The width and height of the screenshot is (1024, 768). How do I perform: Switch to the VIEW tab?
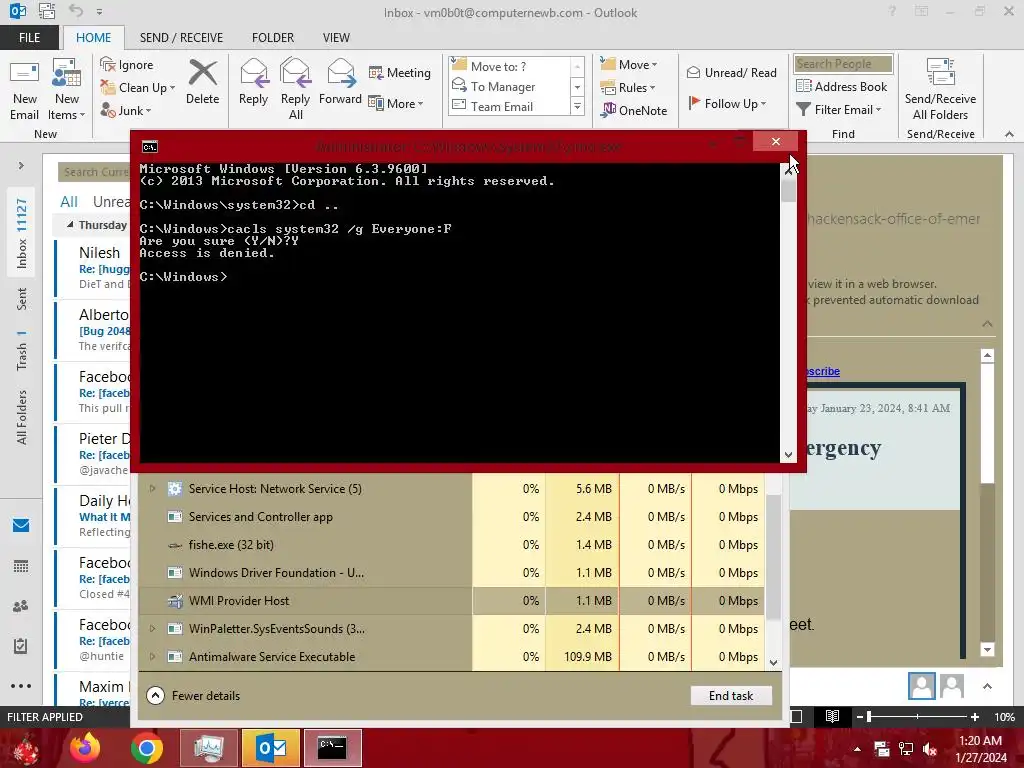[336, 37]
